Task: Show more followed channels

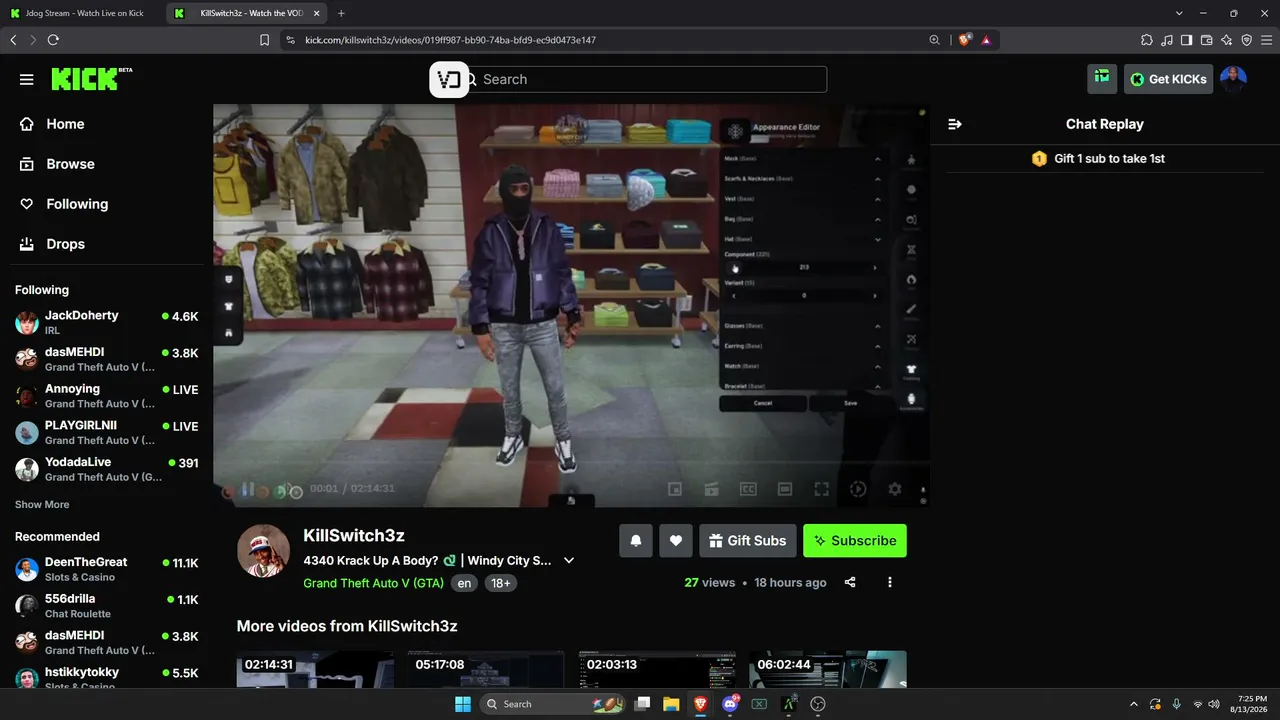Action: click(42, 505)
